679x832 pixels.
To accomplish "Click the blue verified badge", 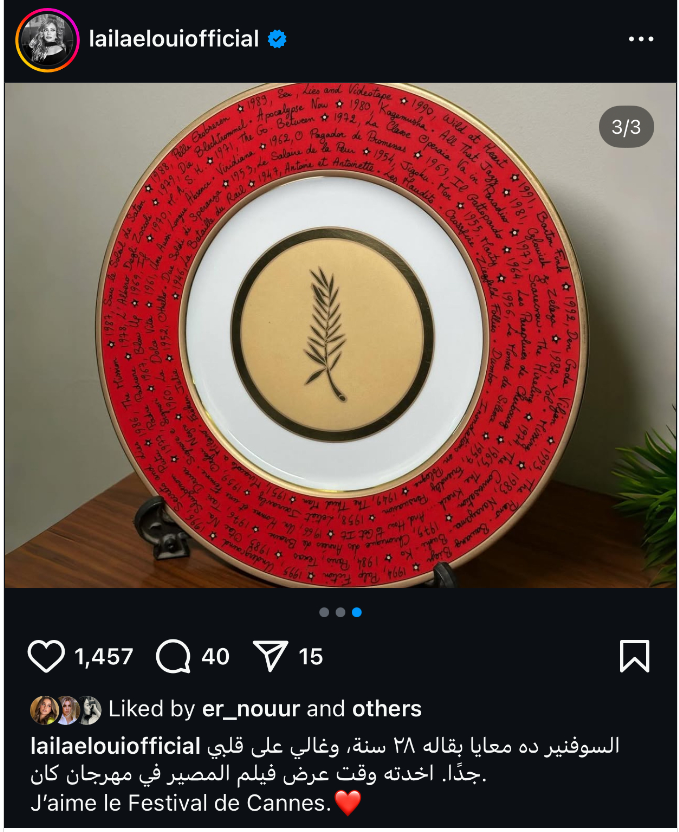I will pyautogui.click(x=277, y=39).
